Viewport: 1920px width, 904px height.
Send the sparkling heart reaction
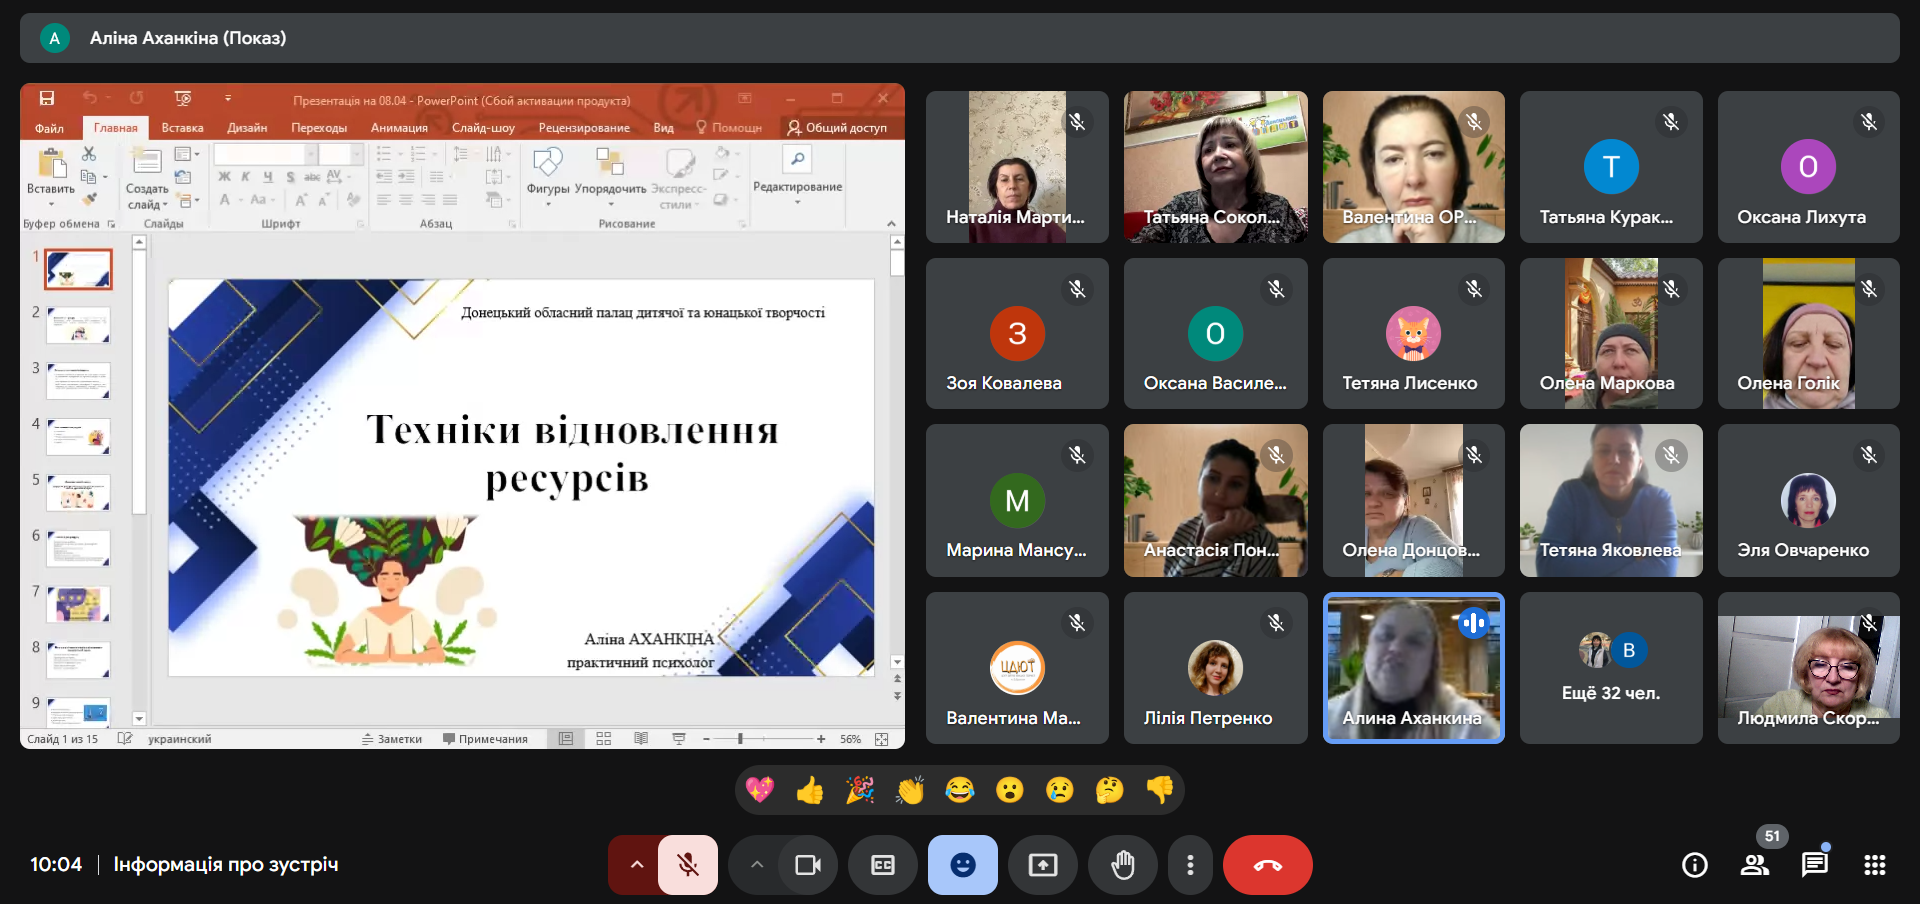760,790
